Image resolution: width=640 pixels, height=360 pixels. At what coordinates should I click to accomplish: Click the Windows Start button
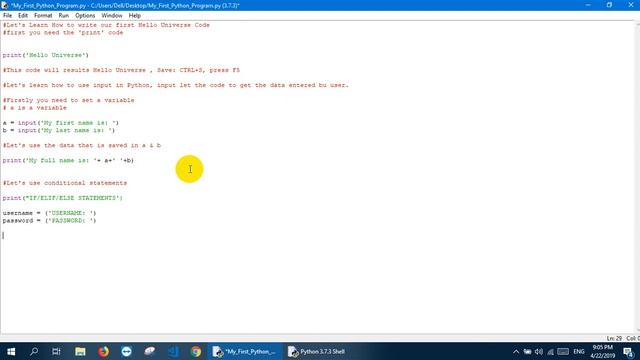click(11, 351)
